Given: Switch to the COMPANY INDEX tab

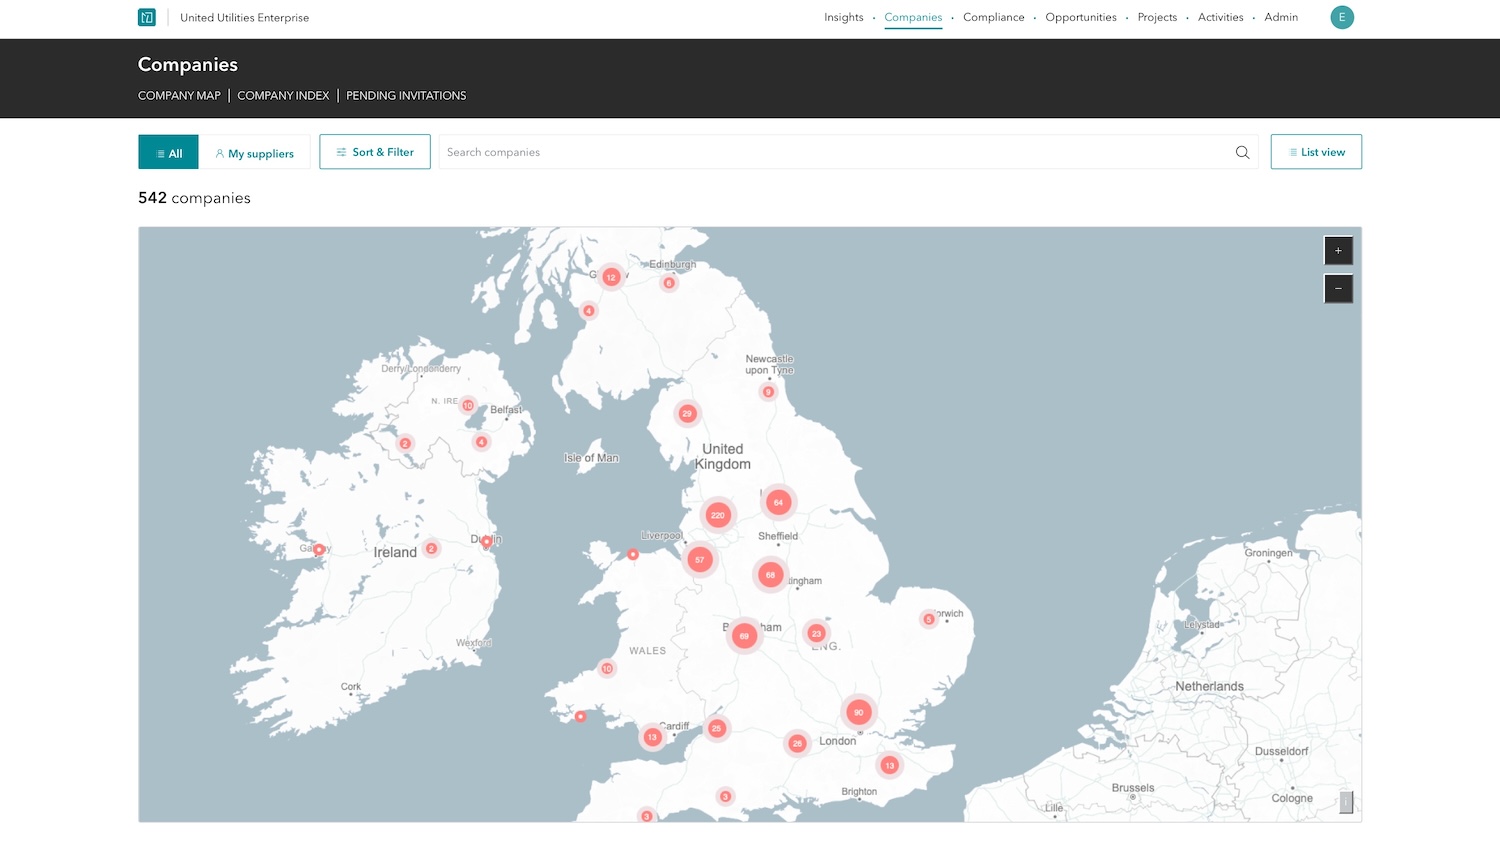Looking at the screenshot, I should coord(283,95).
